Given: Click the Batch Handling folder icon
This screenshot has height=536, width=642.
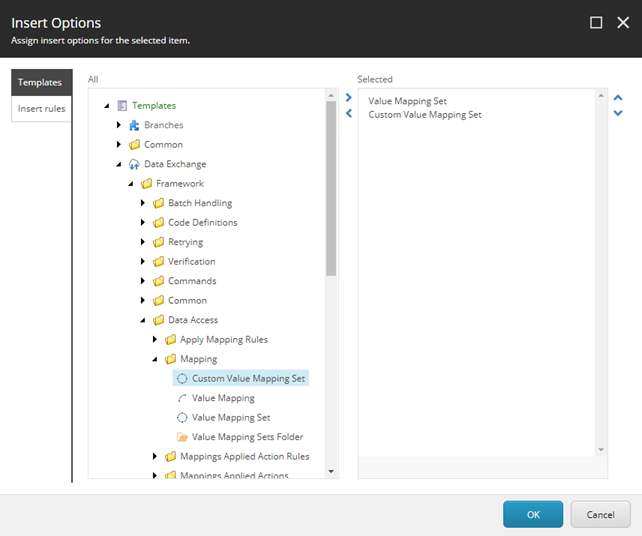Looking at the screenshot, I should coord(158,203).
